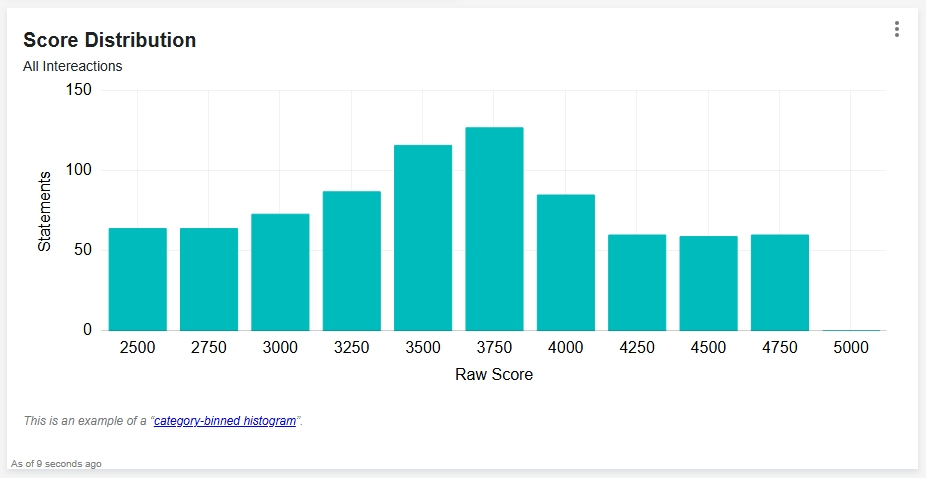The height and width of the screenshot is (478, 926).
Task: Select the 2750 score bar
Action: pos(209,279)
